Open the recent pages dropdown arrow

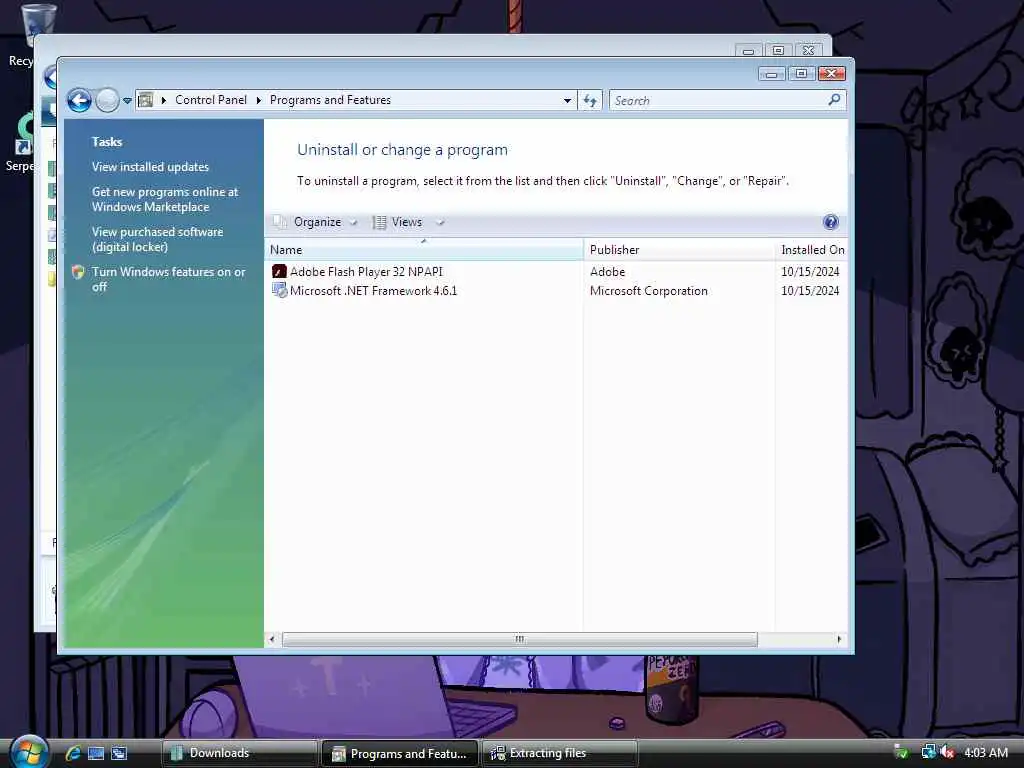(127, 101)
